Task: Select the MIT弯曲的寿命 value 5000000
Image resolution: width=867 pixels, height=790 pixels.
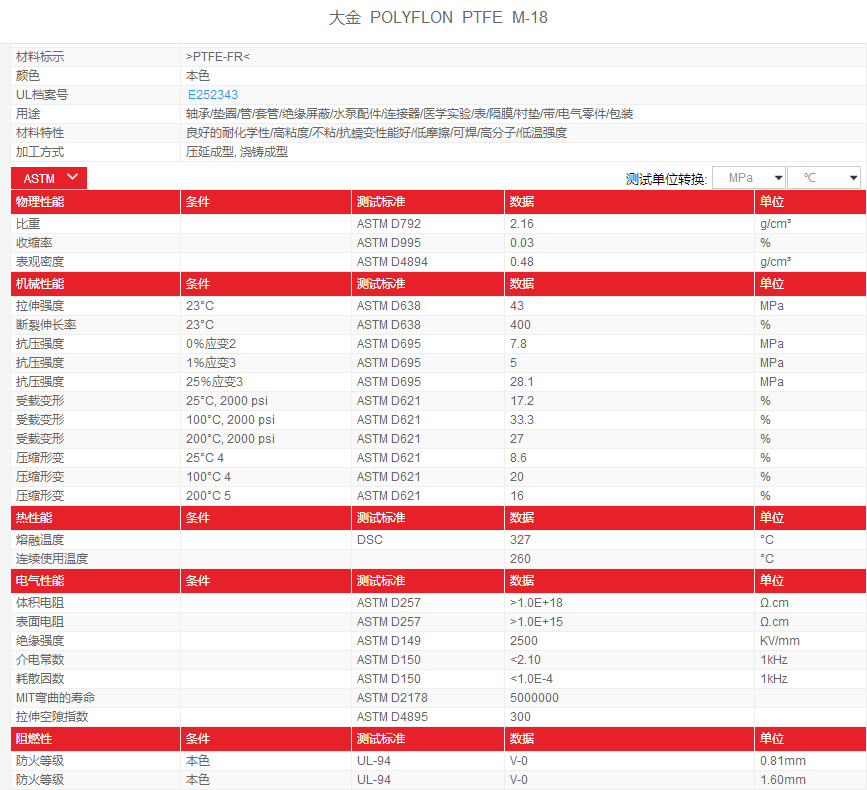Action: coord(534,698)
